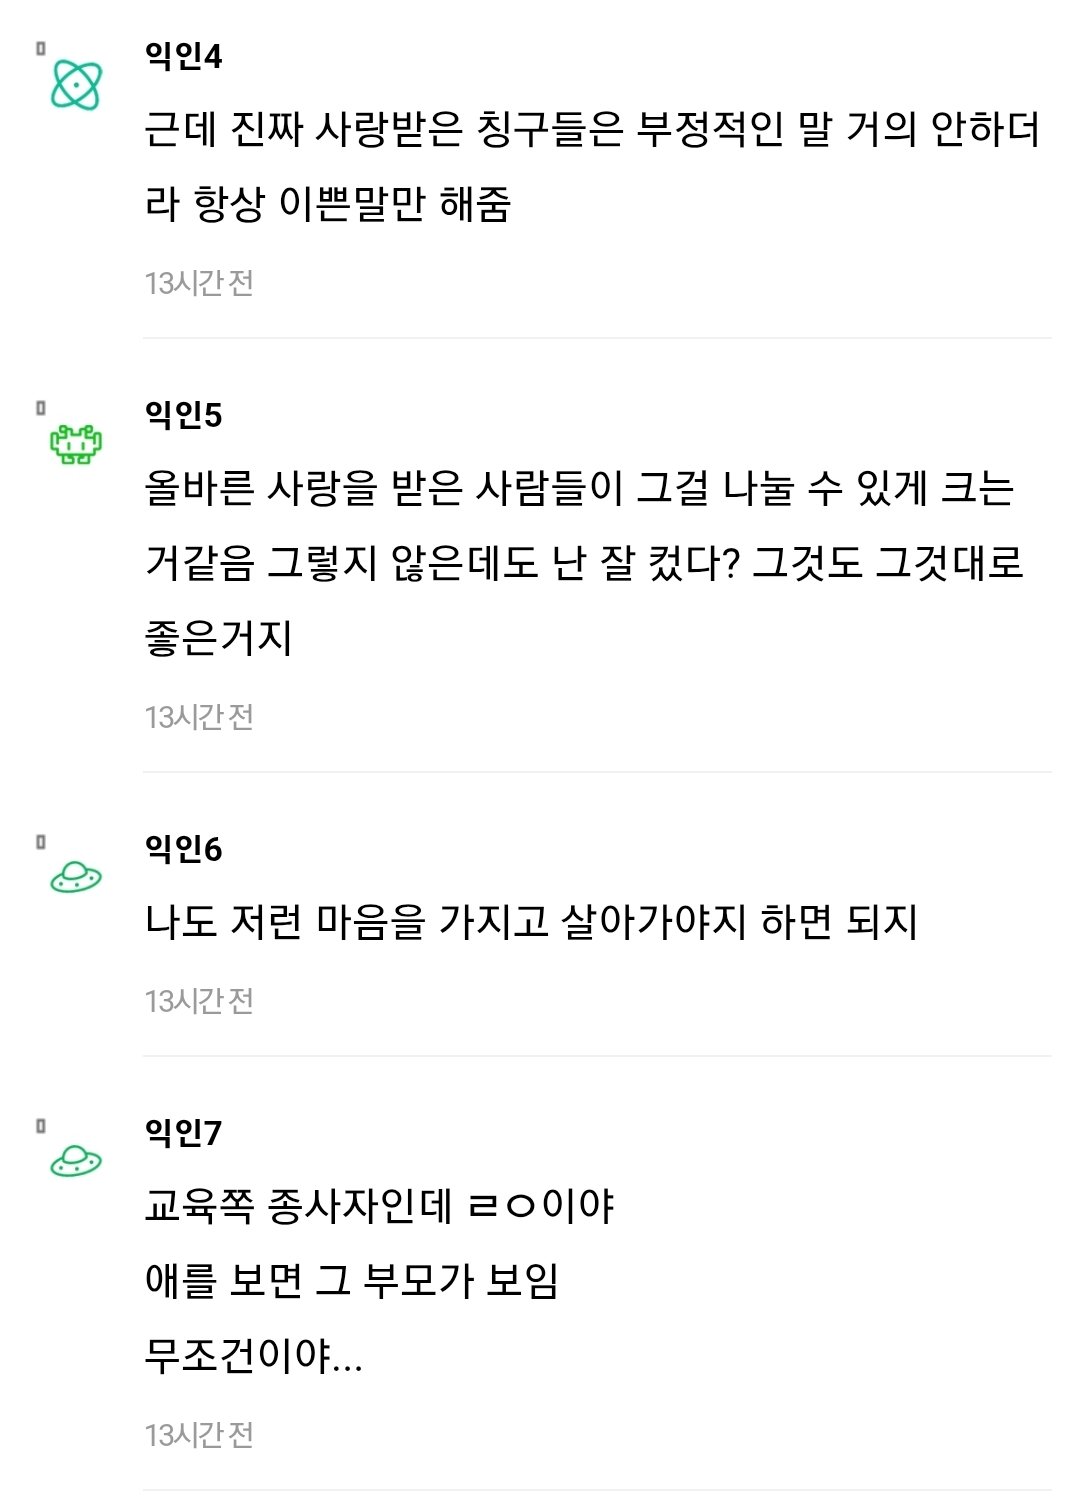Click small gray marker beside 익인7's avatar
The image size is (1080, 1498).
pyautogui.click(x=41, y=1126)
